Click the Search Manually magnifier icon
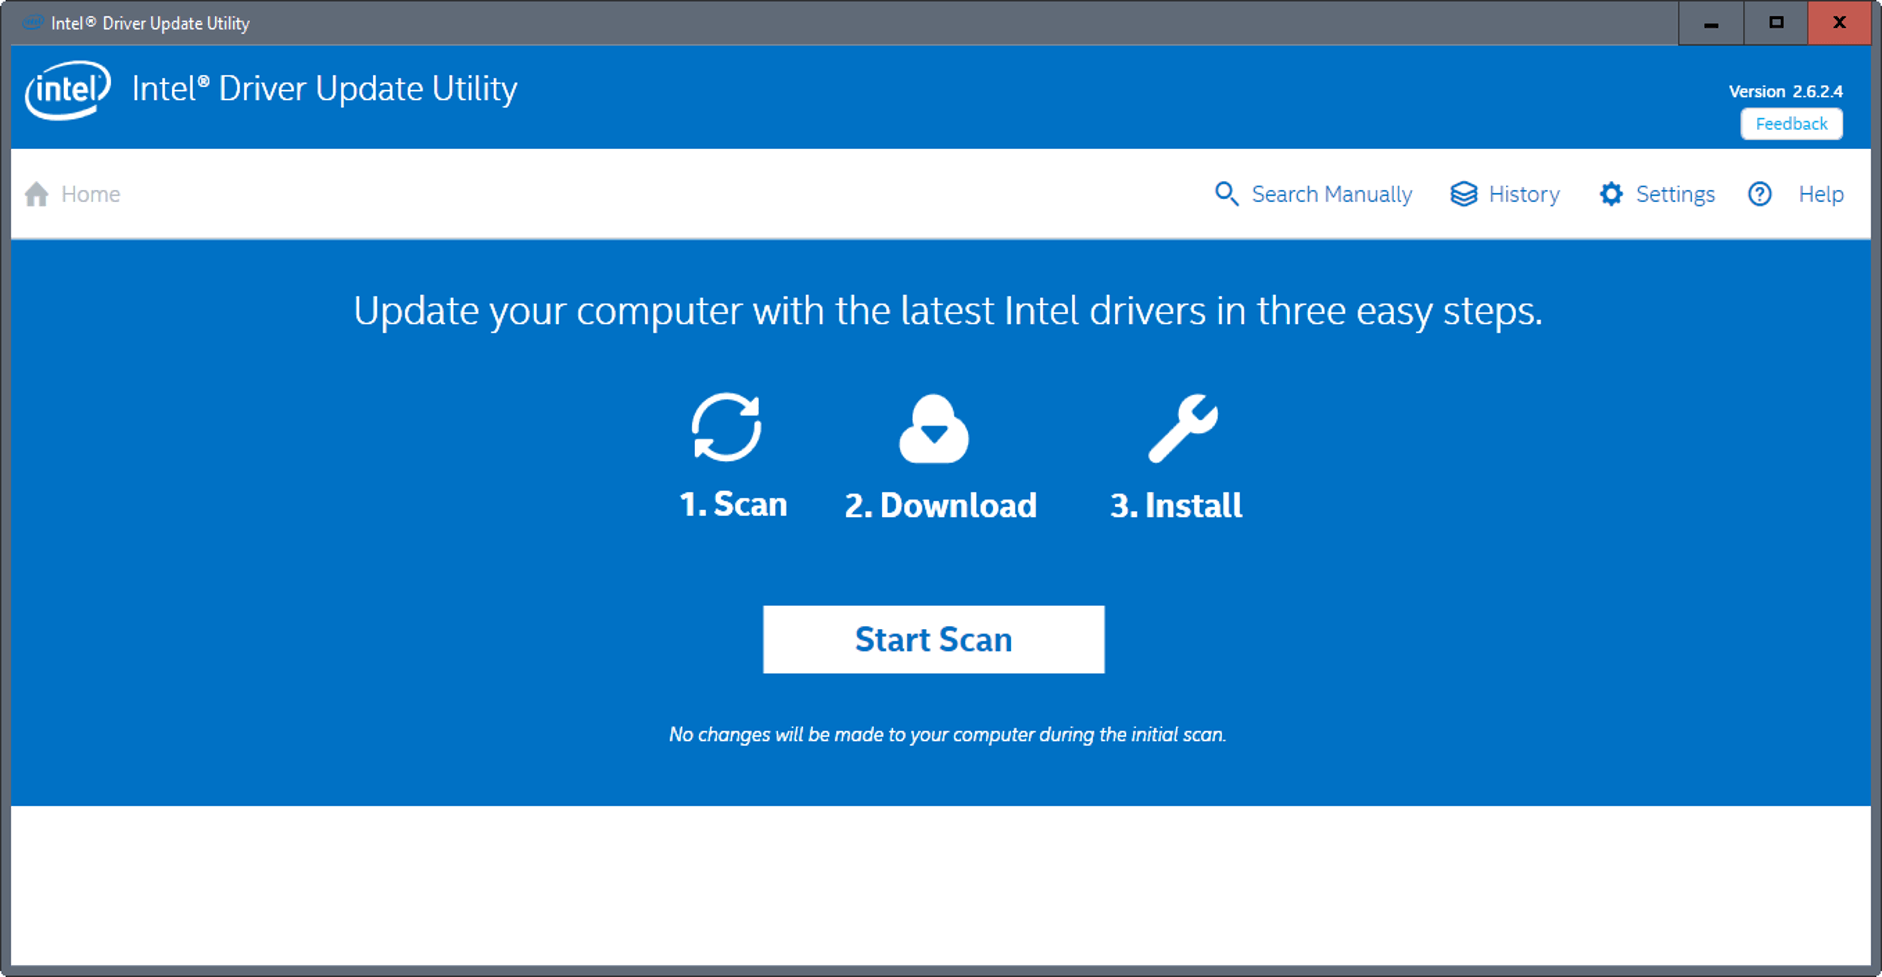Screen dimensions: 1882x977 [x=1226, y=194]
